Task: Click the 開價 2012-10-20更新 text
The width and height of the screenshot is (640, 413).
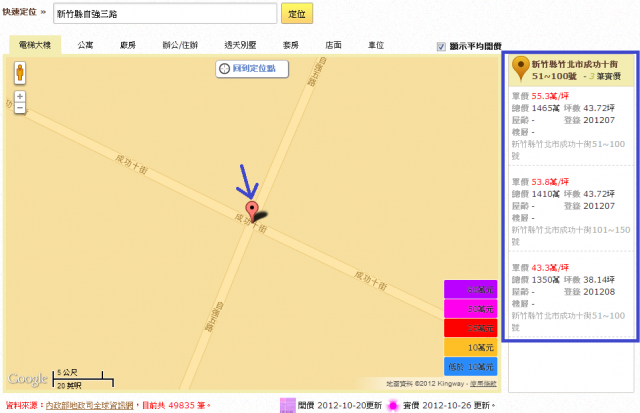Action: (340, 406)
